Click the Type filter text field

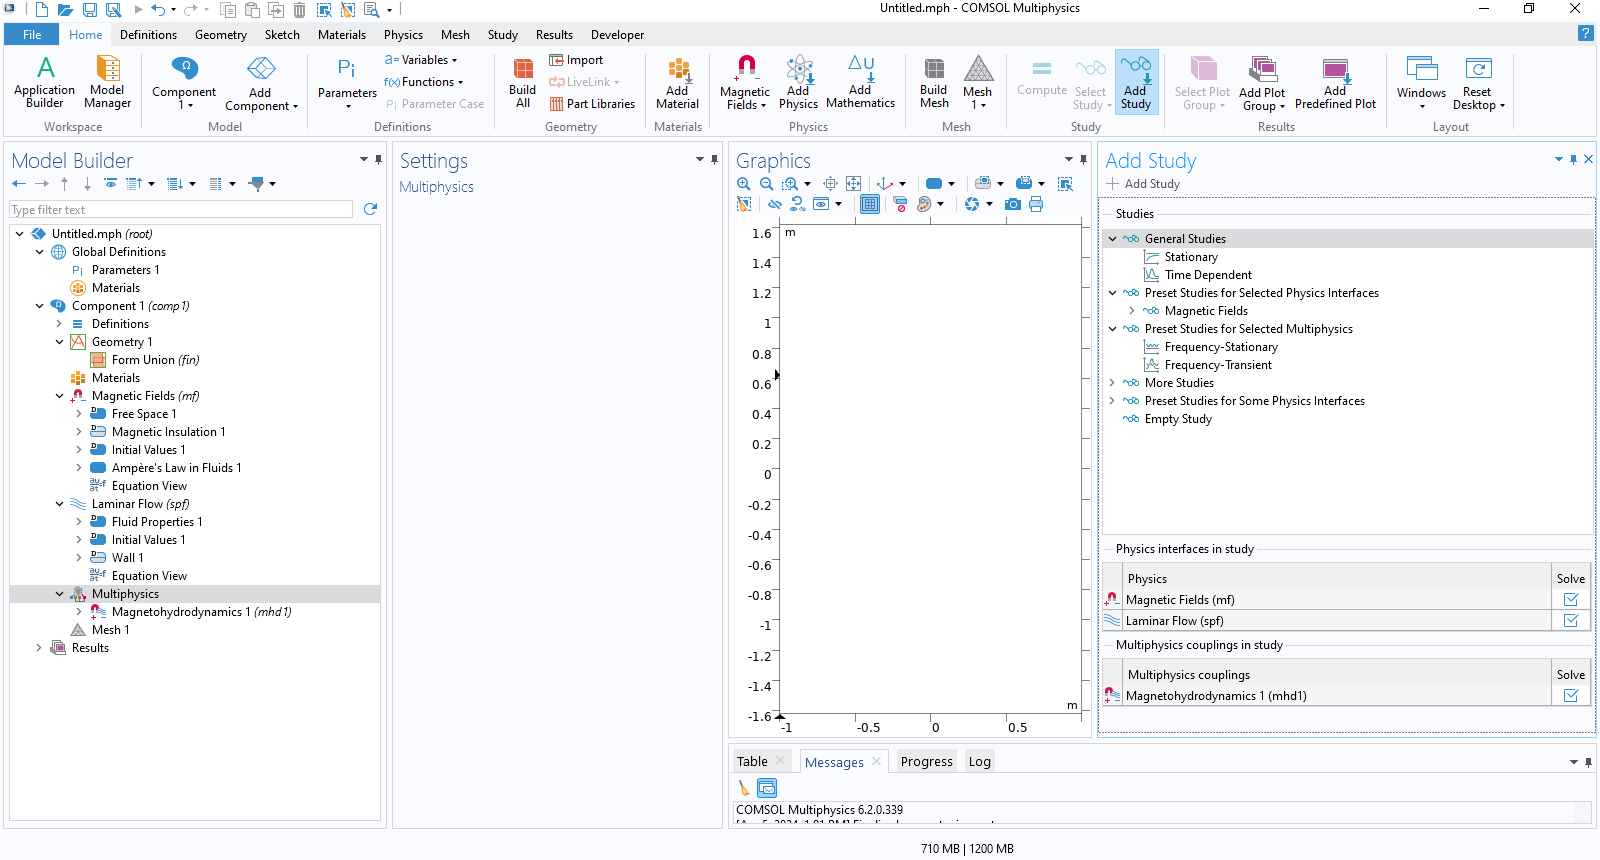point(180,210)
